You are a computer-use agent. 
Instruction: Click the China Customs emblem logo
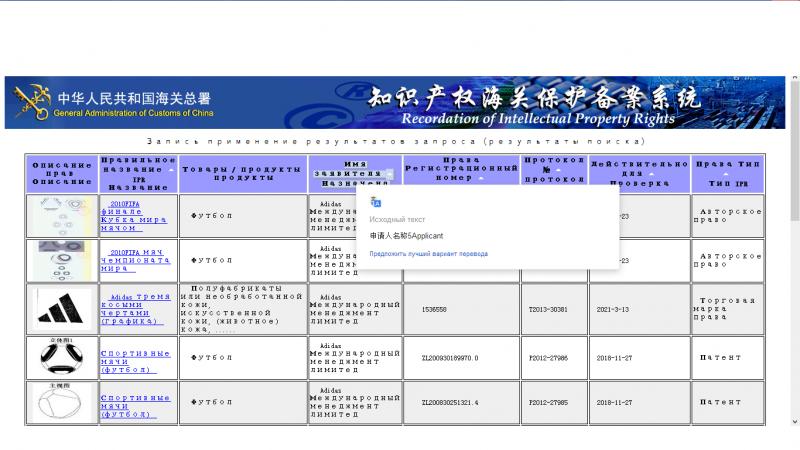pos(30,101)
